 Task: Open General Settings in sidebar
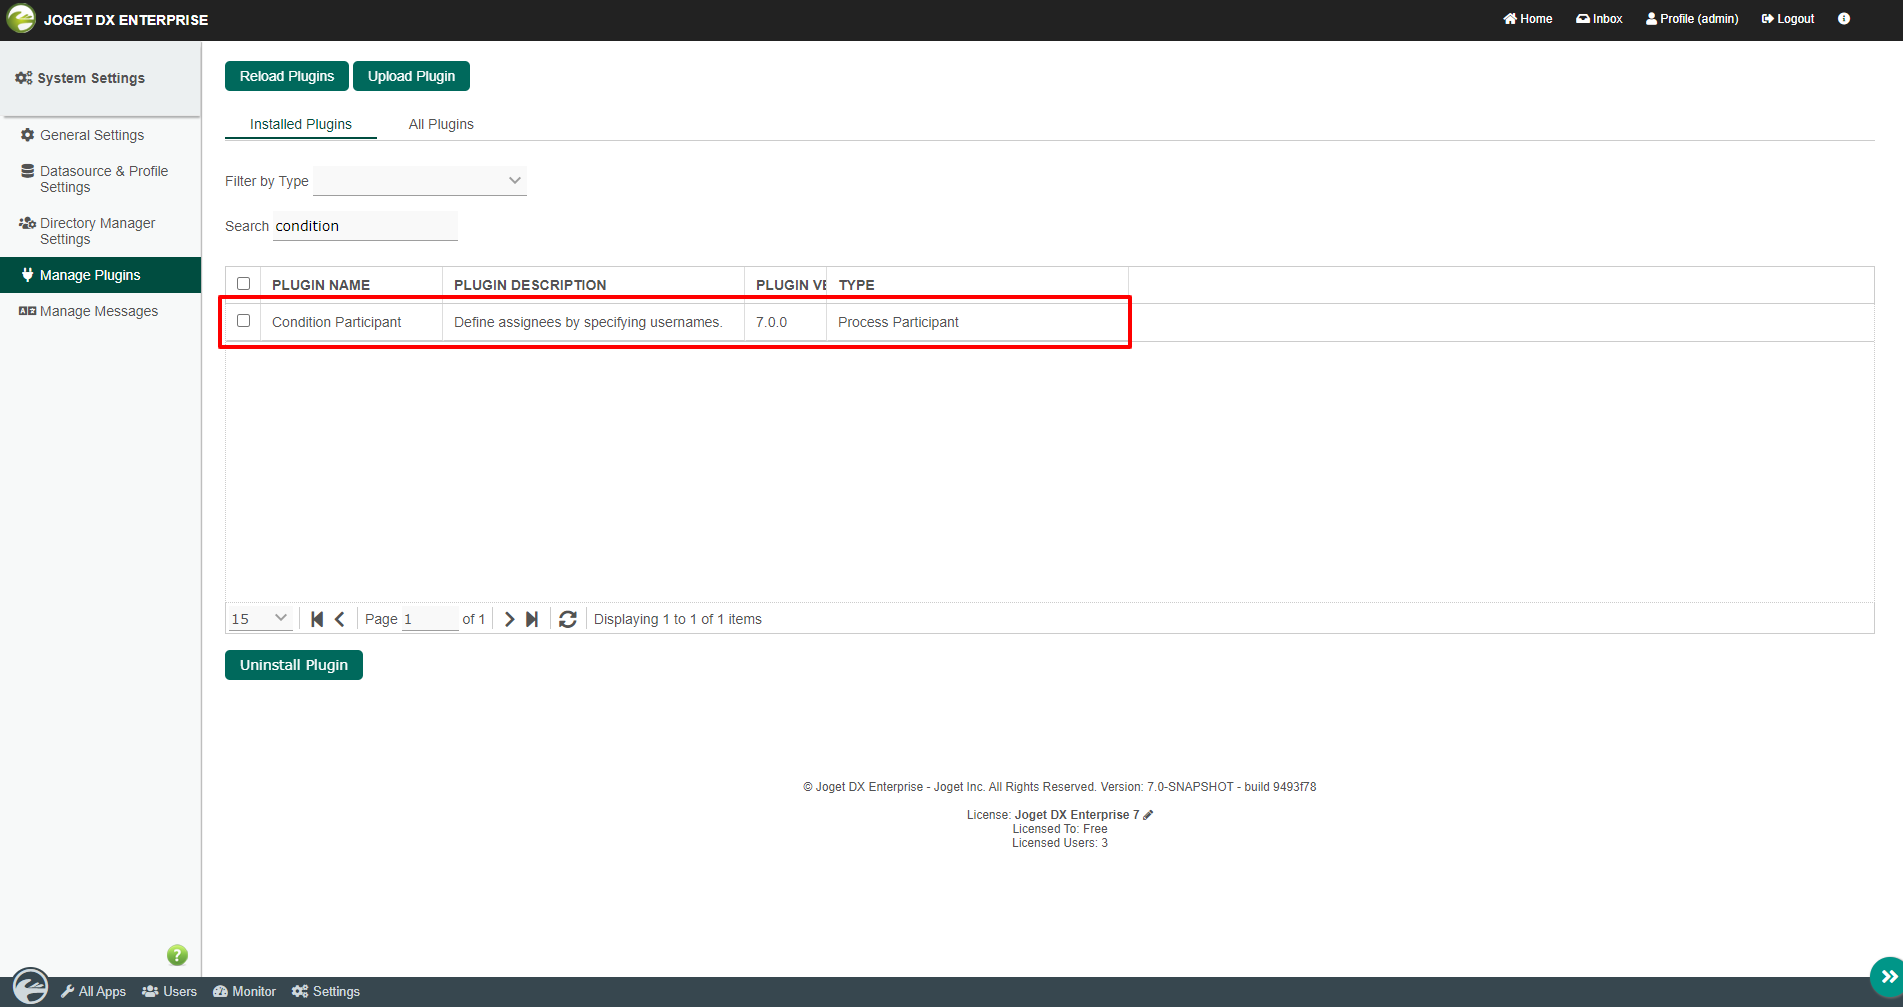92,135
